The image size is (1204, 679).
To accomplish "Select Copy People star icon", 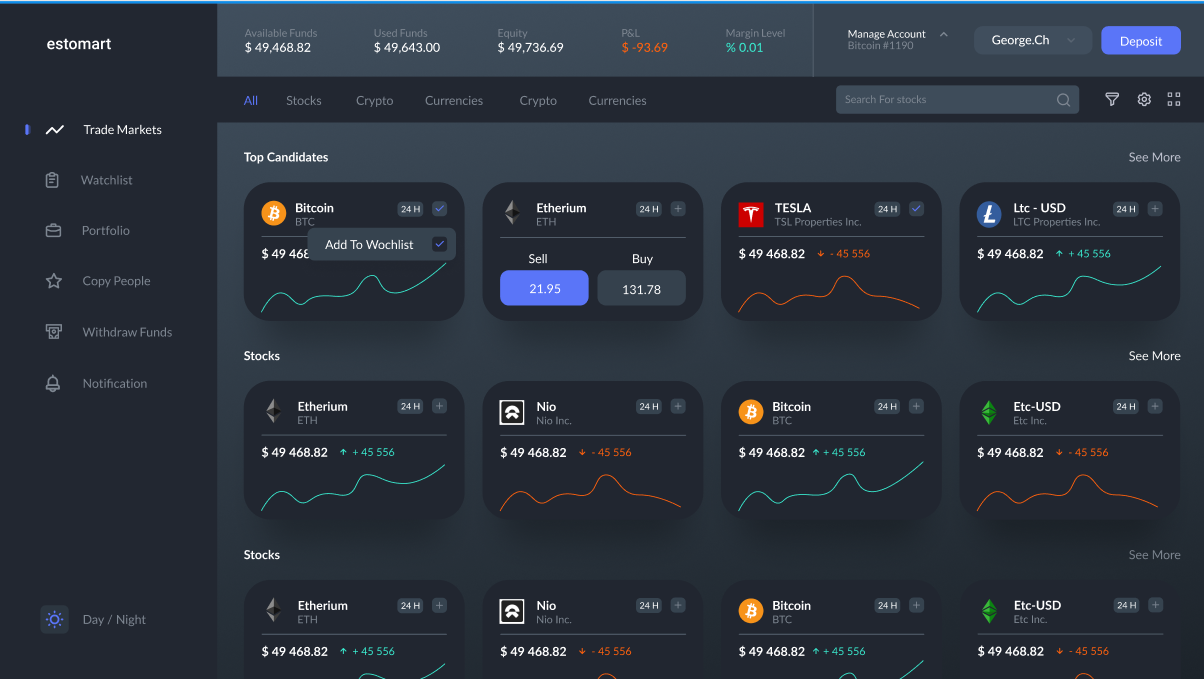I will point(54,281).
